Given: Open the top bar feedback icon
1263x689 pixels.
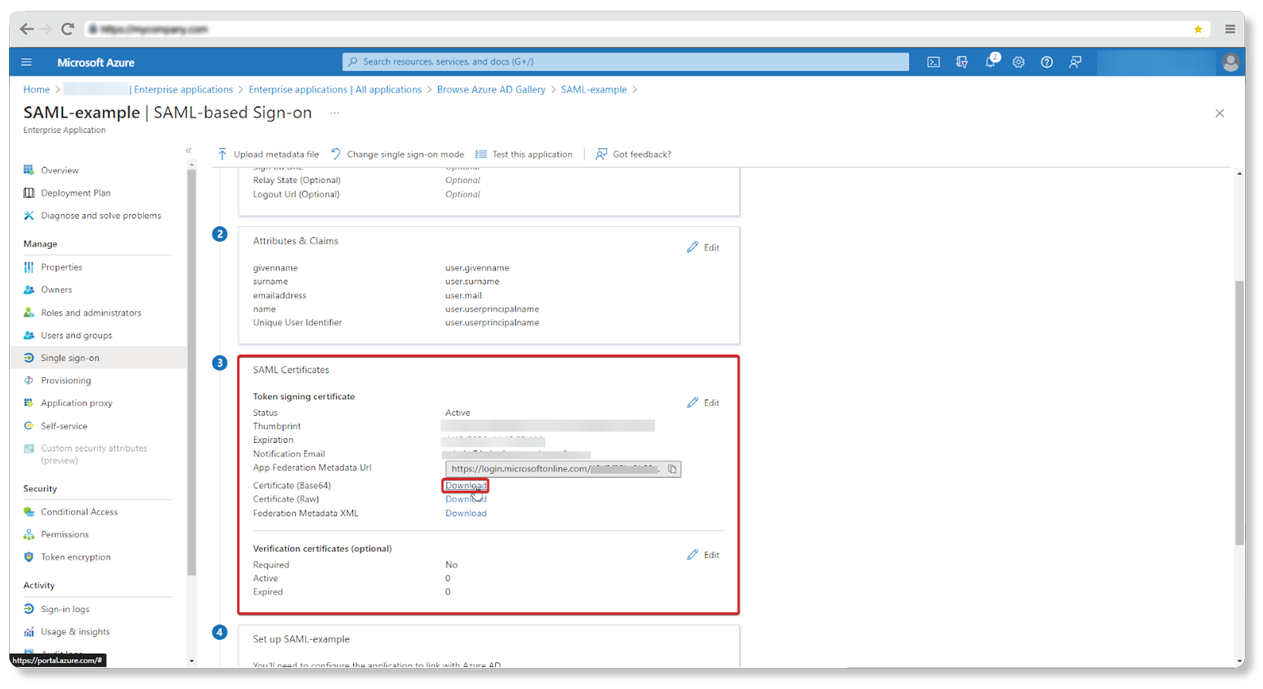Looking at the screenshot, I should pyautogui.click(x=1075, y=62).
